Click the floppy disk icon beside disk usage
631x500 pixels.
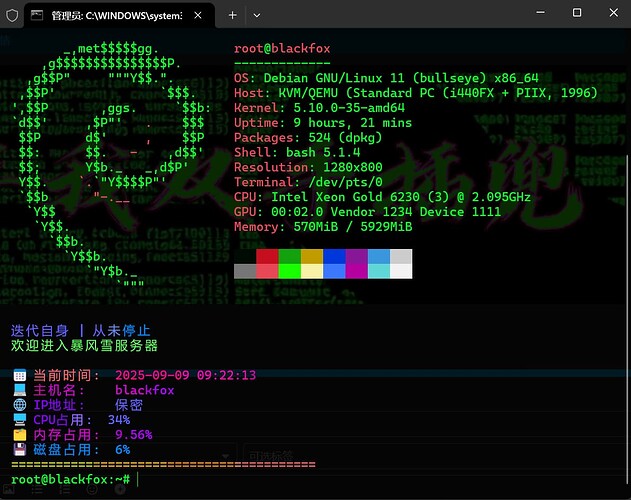[x=19, y=450]
